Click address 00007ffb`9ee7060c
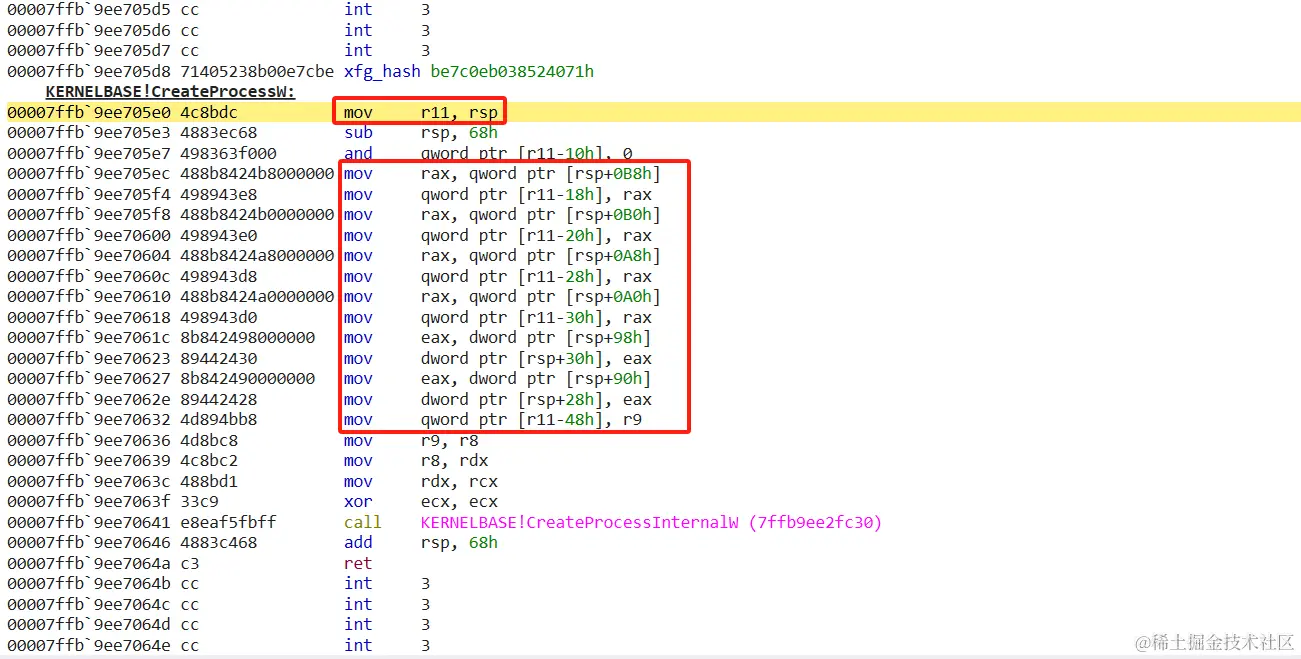Image resolution: width=1301 pixels, height=659 pixels. 89,276
